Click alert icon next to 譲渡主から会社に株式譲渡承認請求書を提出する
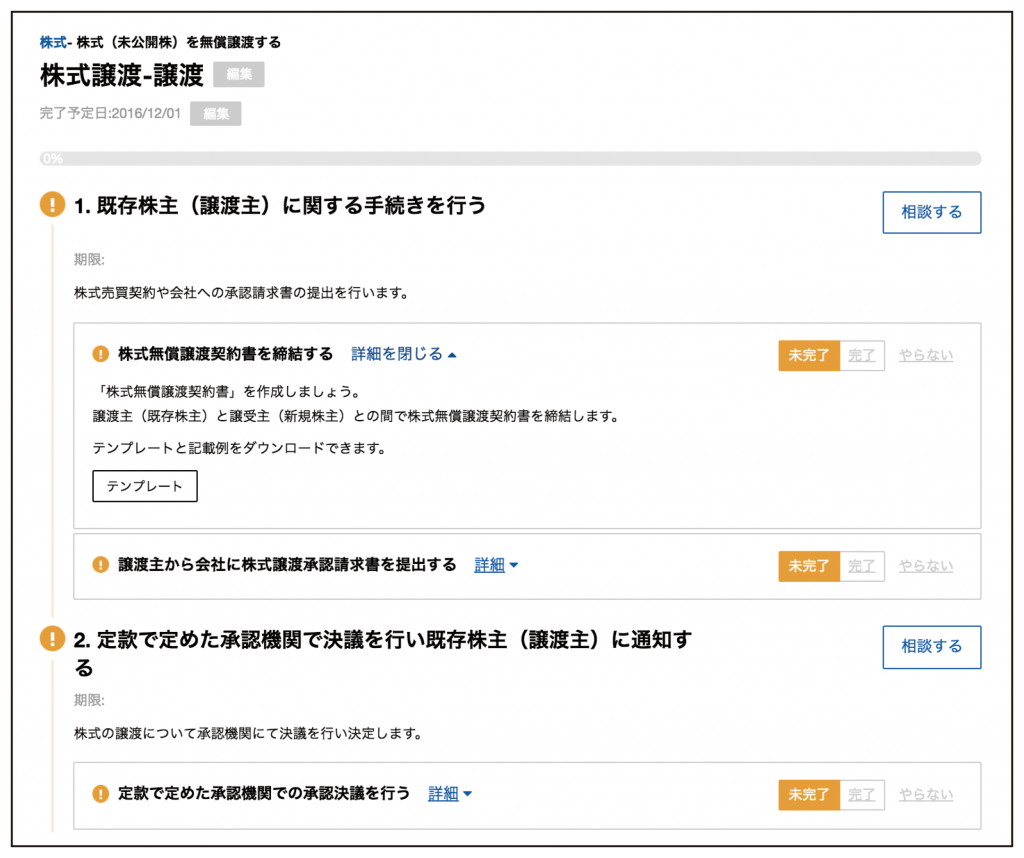Viewport: 1024px width, 858px height. [100, 565]
